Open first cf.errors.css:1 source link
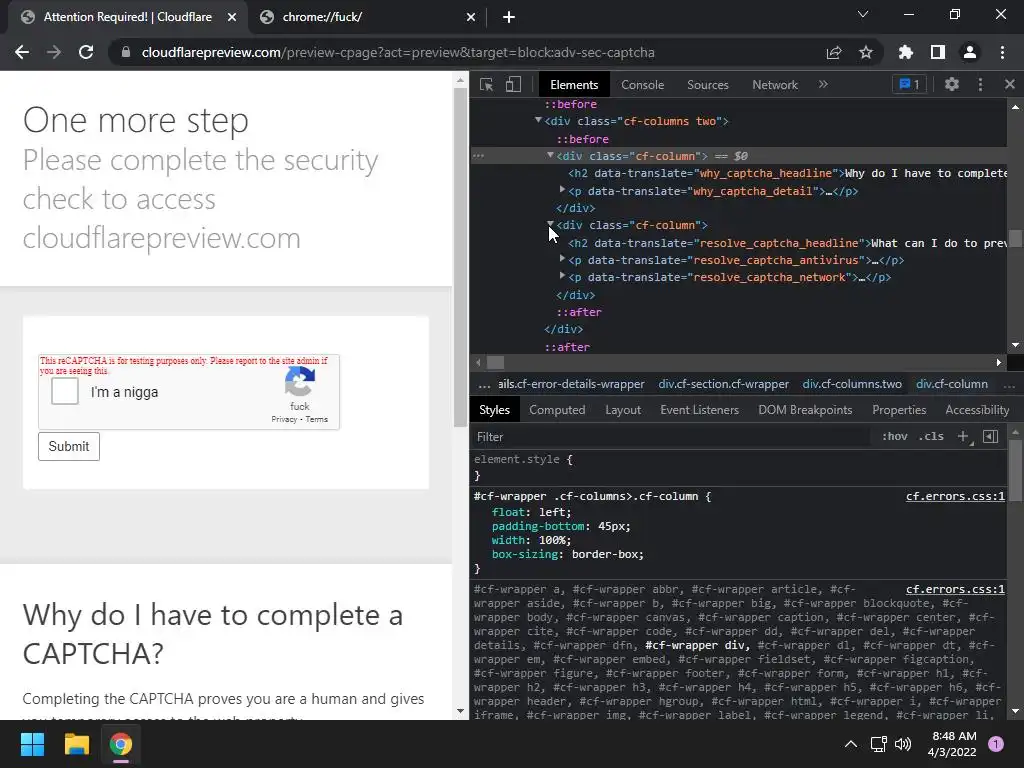The height and width of the screenshot is (768, 1024). tap(955, 496)
